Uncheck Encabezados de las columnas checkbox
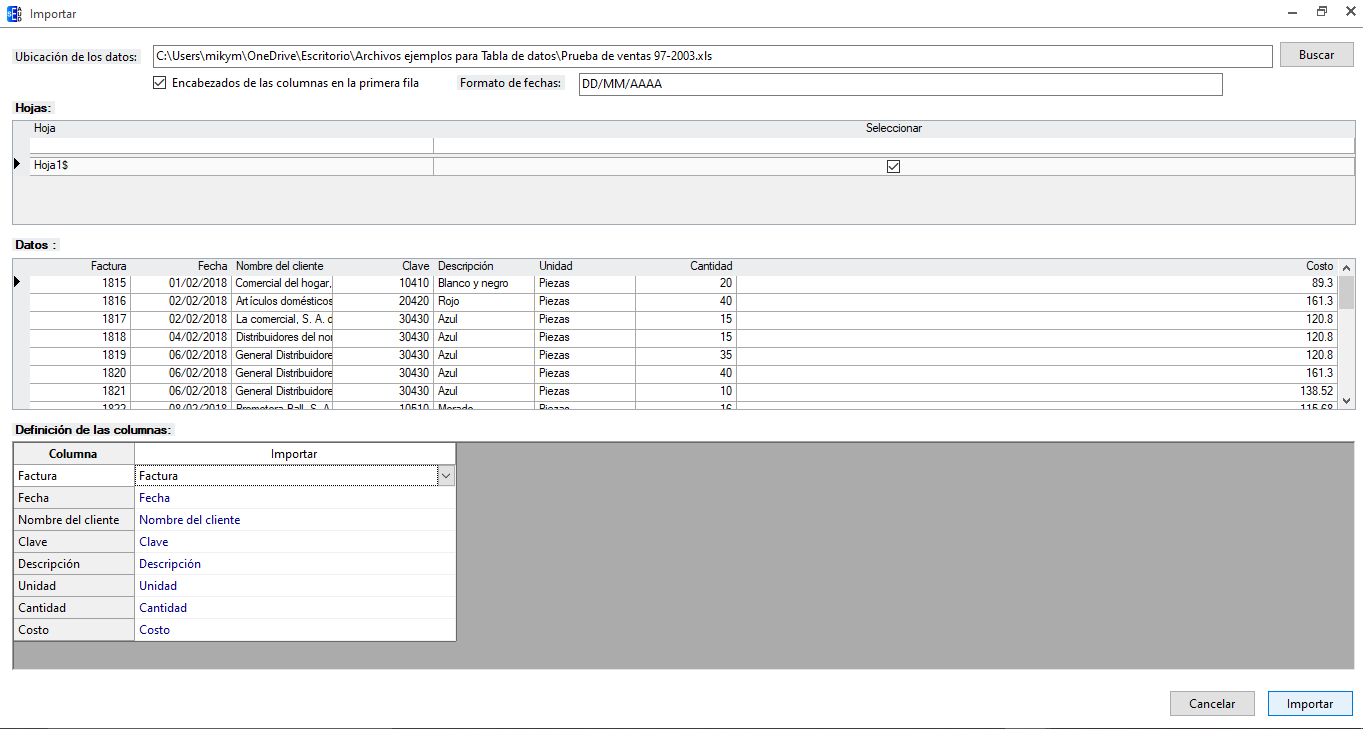 tap(159, 83)
